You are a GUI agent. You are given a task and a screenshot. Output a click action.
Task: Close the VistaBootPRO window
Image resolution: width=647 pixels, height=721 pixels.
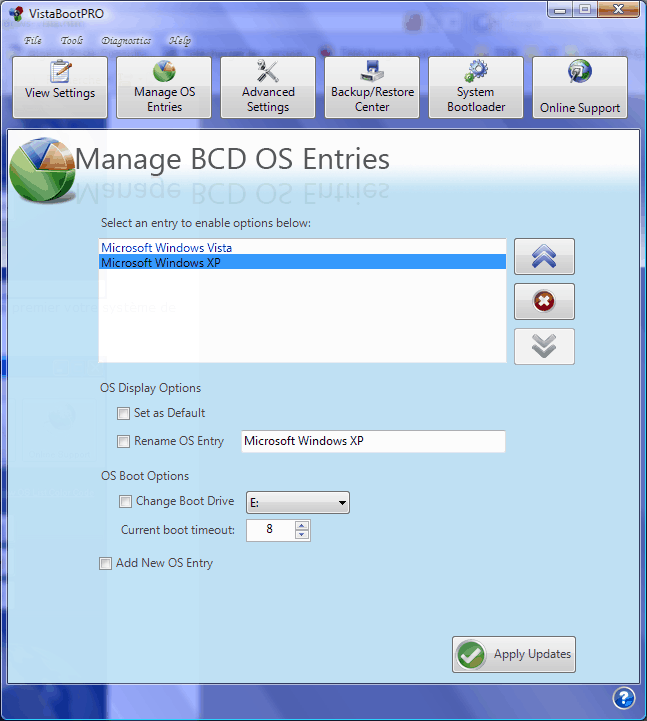(618, 9)
